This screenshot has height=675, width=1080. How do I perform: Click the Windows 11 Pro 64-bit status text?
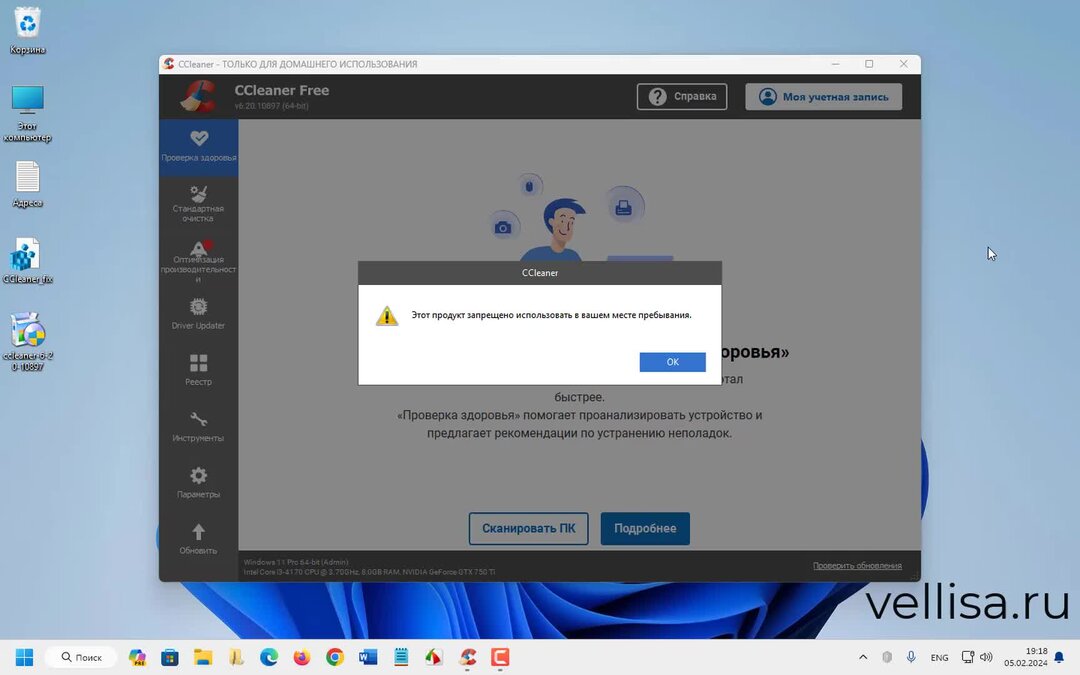pos(296,562)
